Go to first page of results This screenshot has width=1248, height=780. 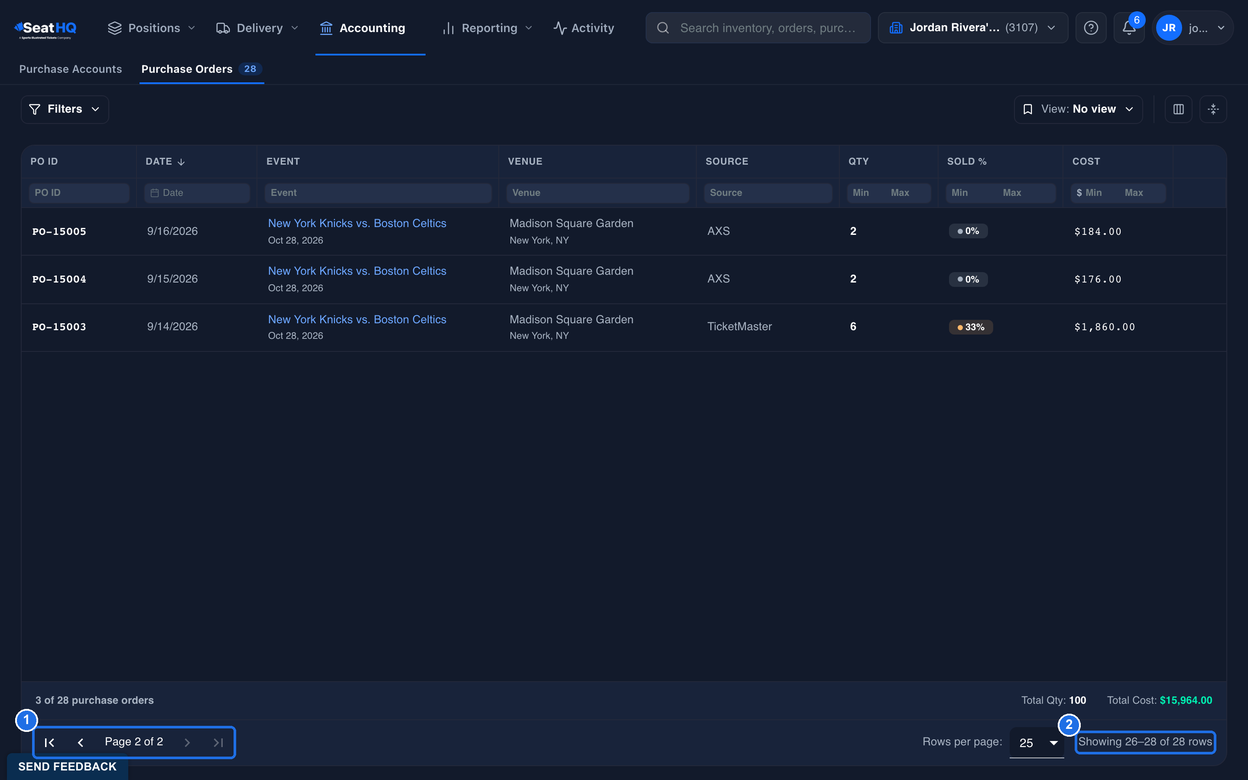point(49,742)
